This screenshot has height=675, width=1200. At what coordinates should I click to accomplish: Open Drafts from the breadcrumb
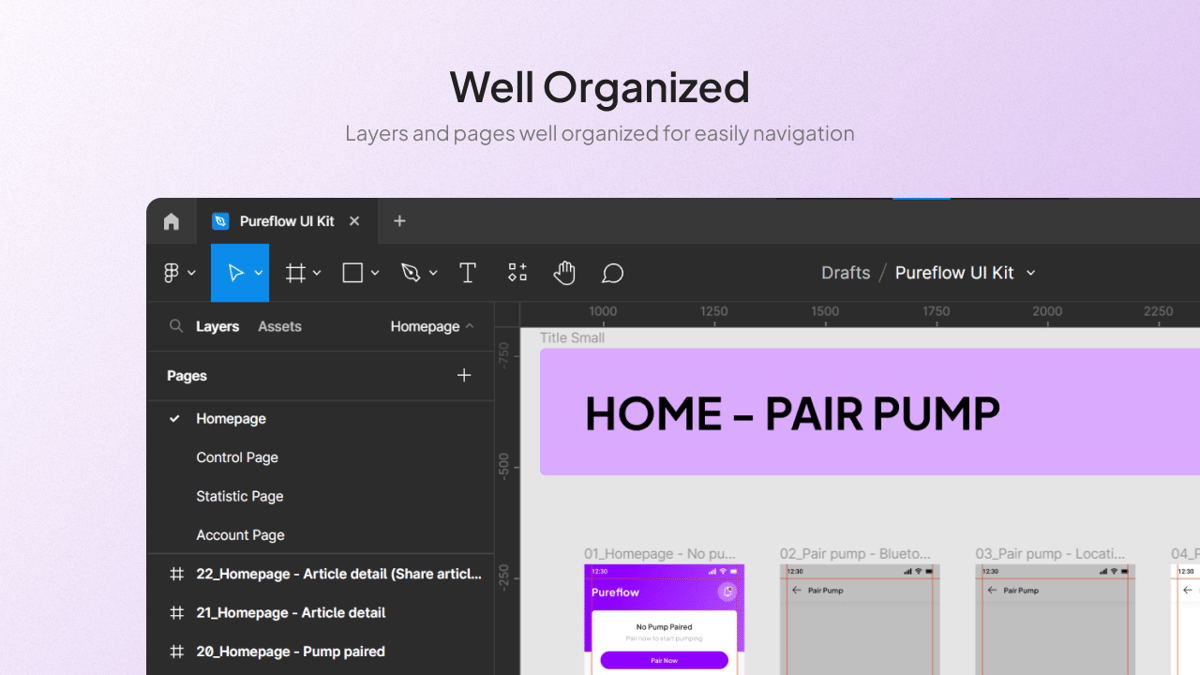(845, 272)
